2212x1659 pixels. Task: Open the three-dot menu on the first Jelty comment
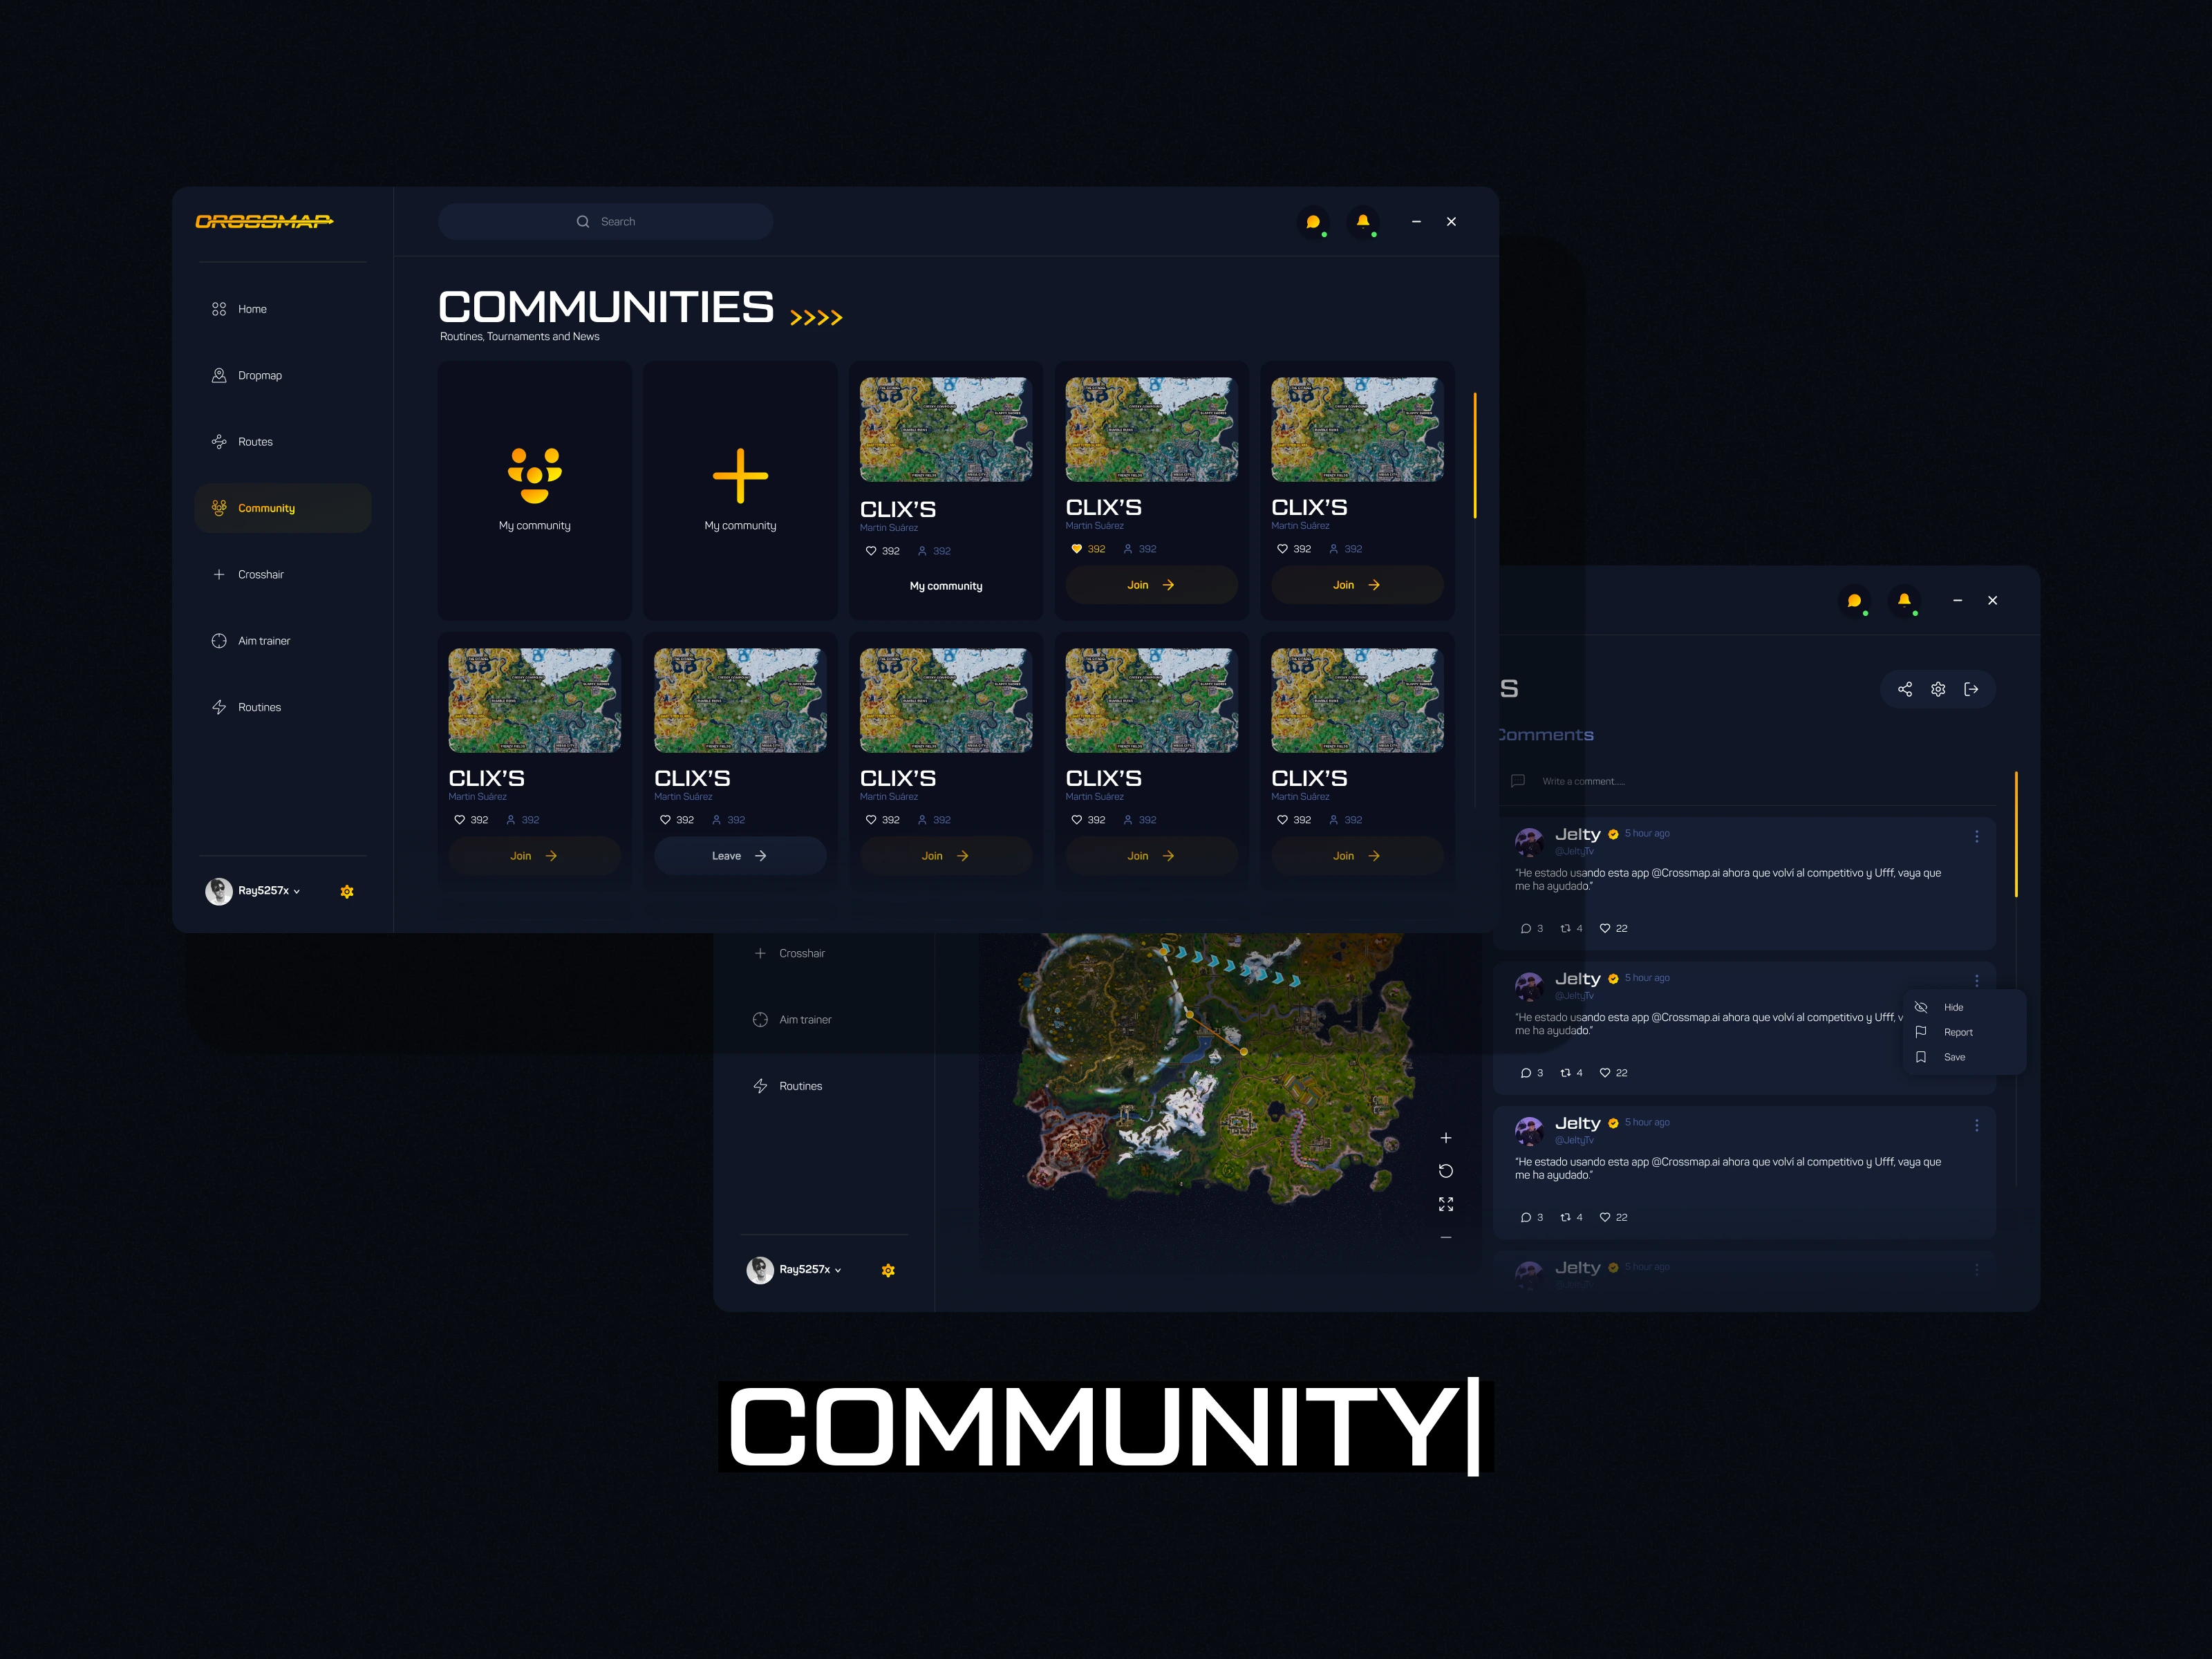[x=1976, y=836]
